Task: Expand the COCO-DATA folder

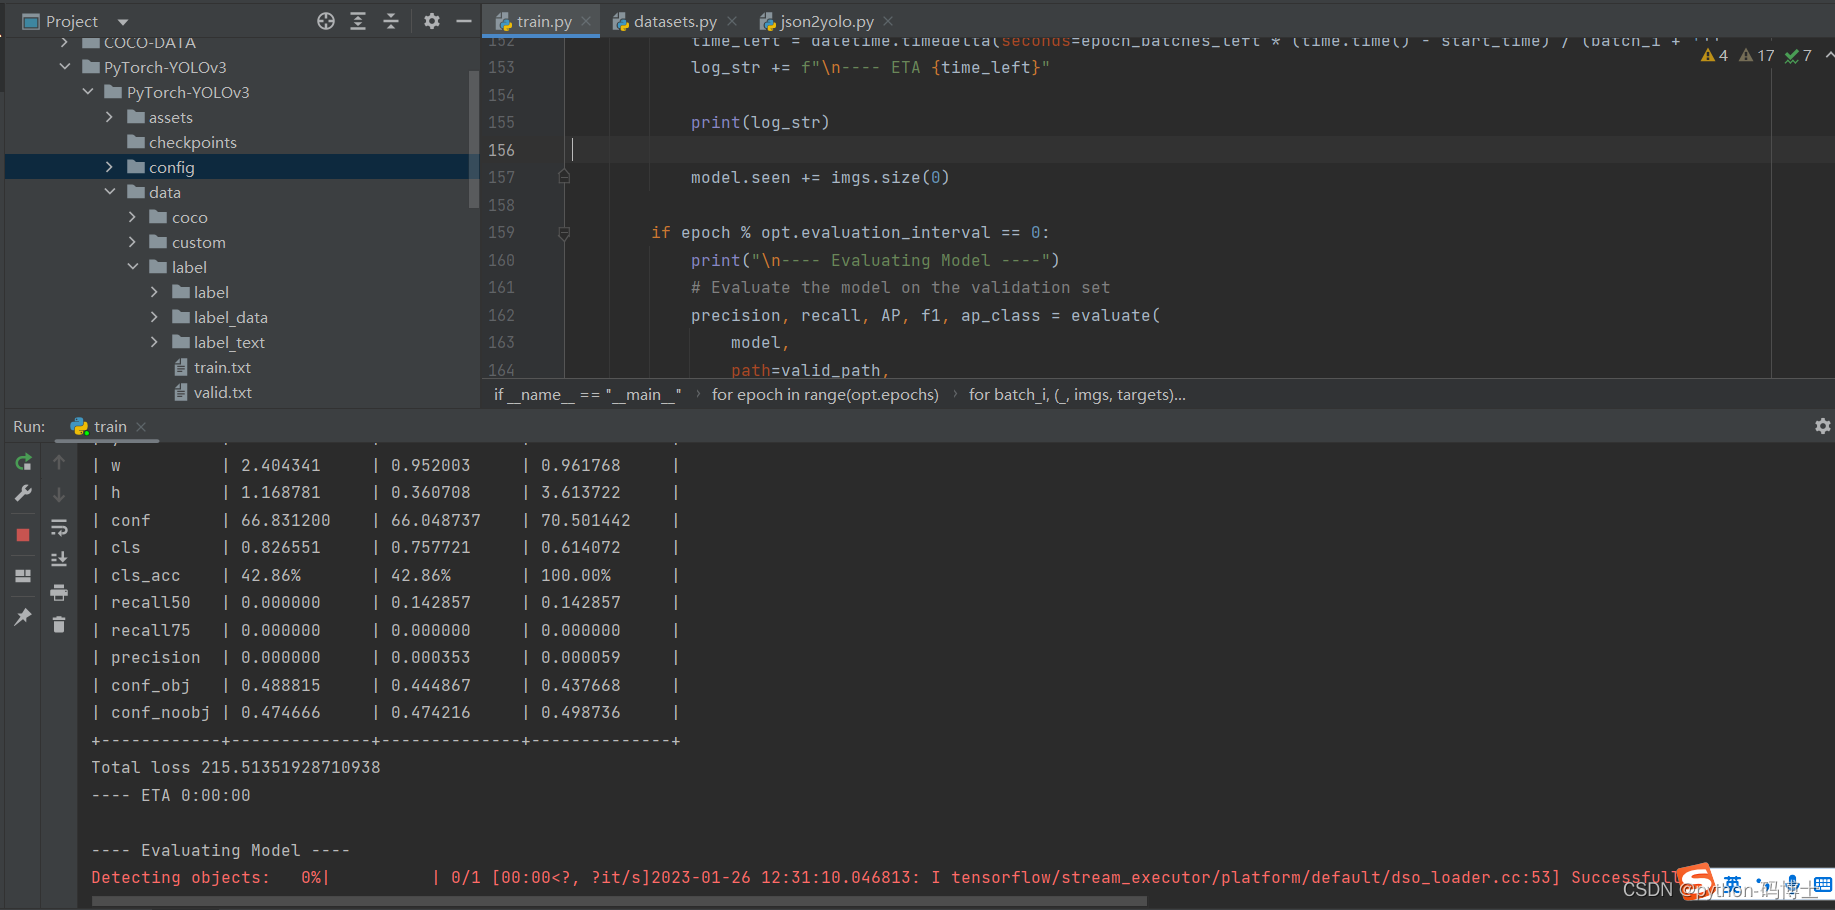Action: [64, 42]
